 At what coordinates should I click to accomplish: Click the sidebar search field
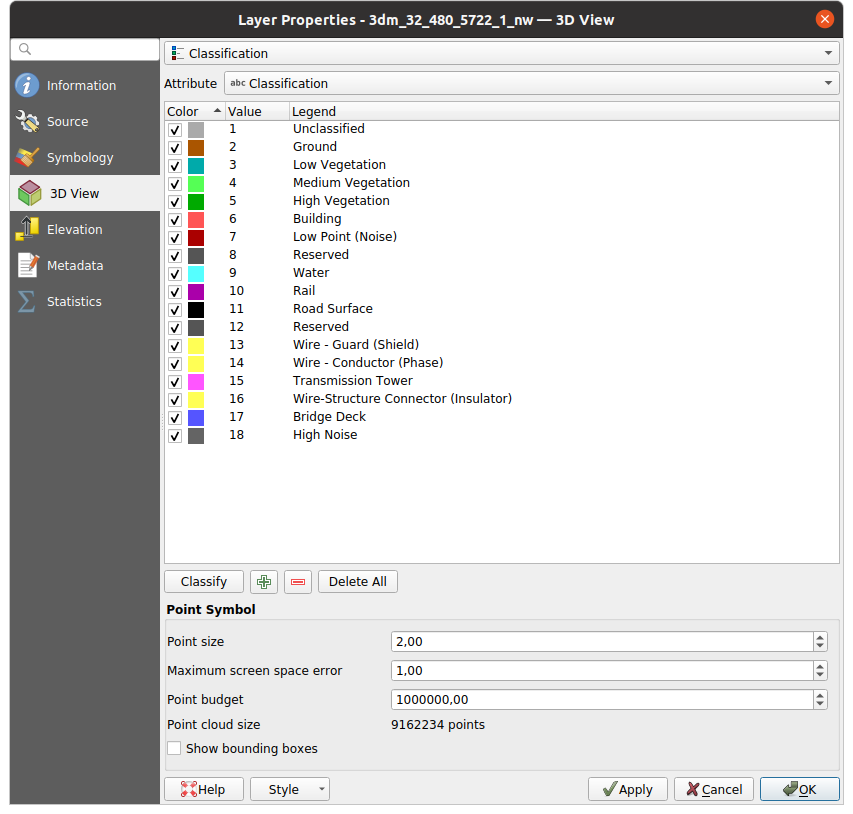85,50
